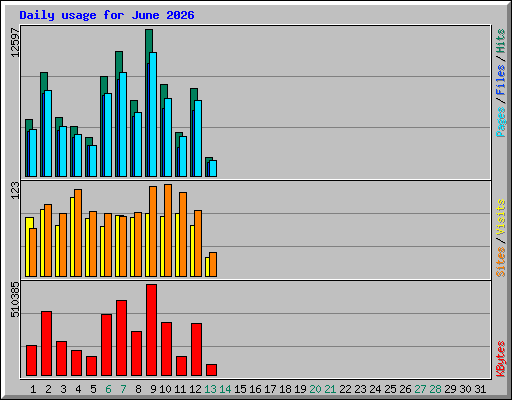Image resolution: width=512 pixels, height=400 pixels.
Task: Click the day 6 cyan pages bar
Action: pos(108,135)
